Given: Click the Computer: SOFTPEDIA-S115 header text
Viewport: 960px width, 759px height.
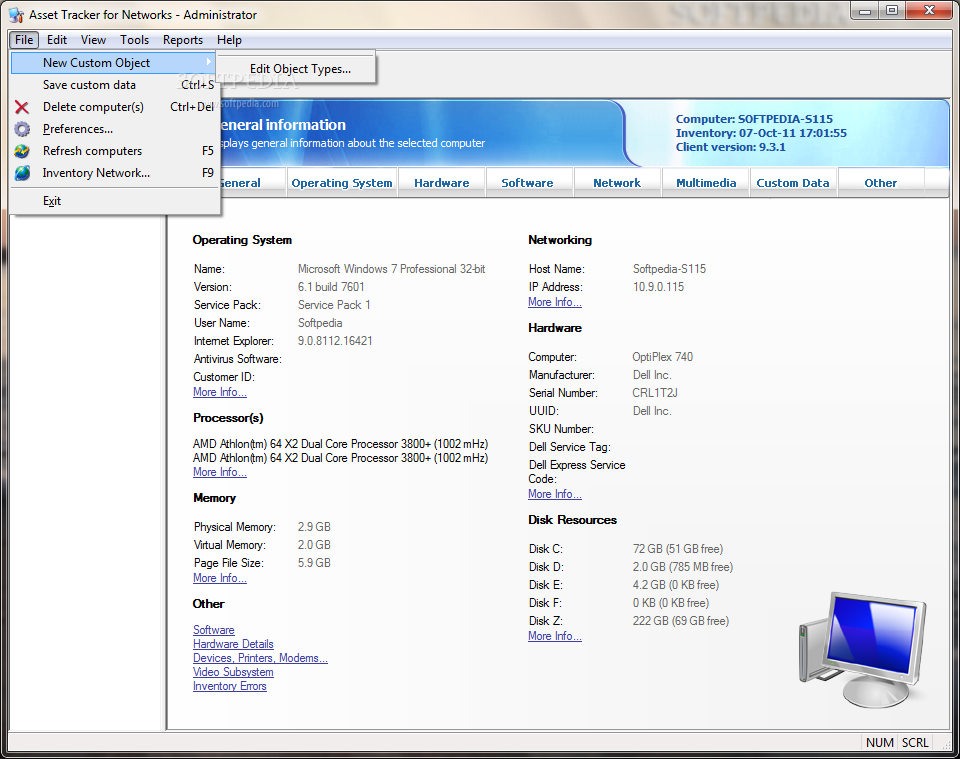Looking at the screenshot, I should [754, 119].
